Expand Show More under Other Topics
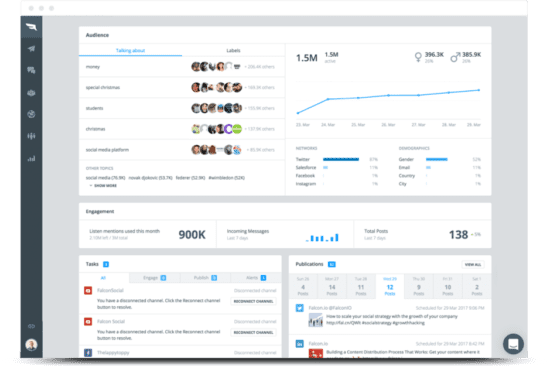Viewport: 550px width, 366px height. [x=103, y=186]
